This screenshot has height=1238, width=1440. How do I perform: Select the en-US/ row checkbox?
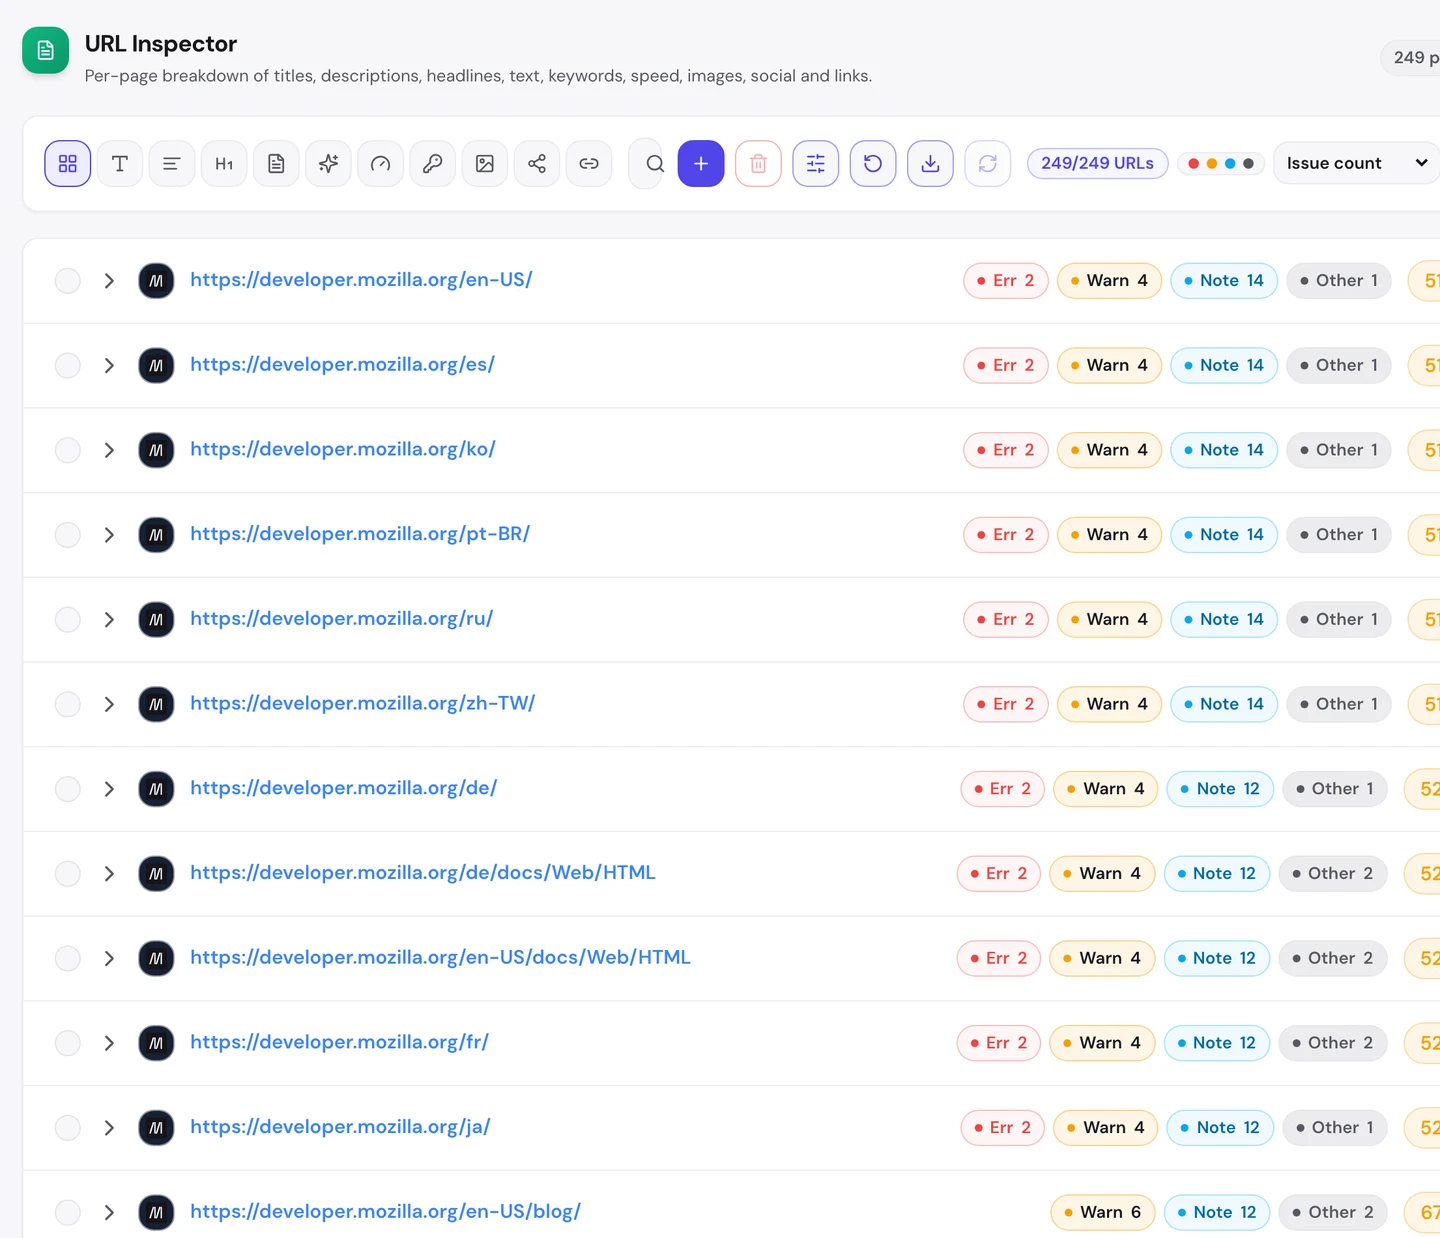[x=67, y=281]
